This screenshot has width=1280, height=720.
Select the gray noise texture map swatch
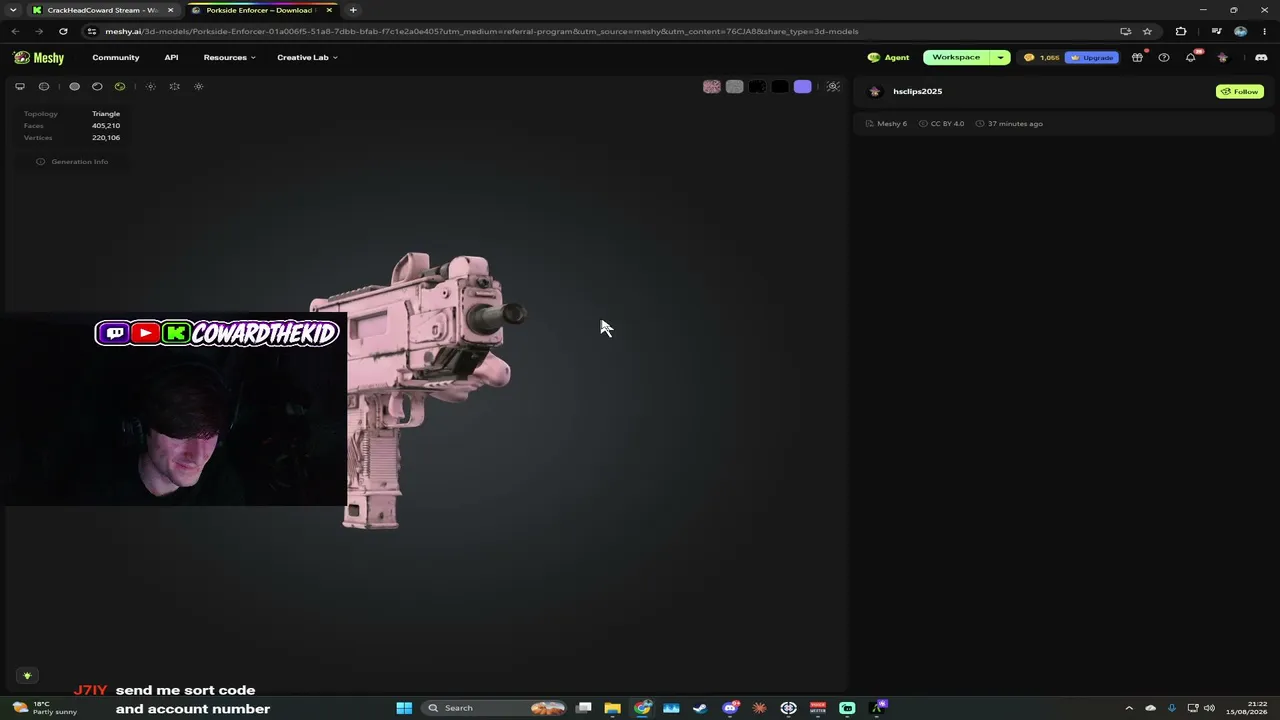coord(734,87)
